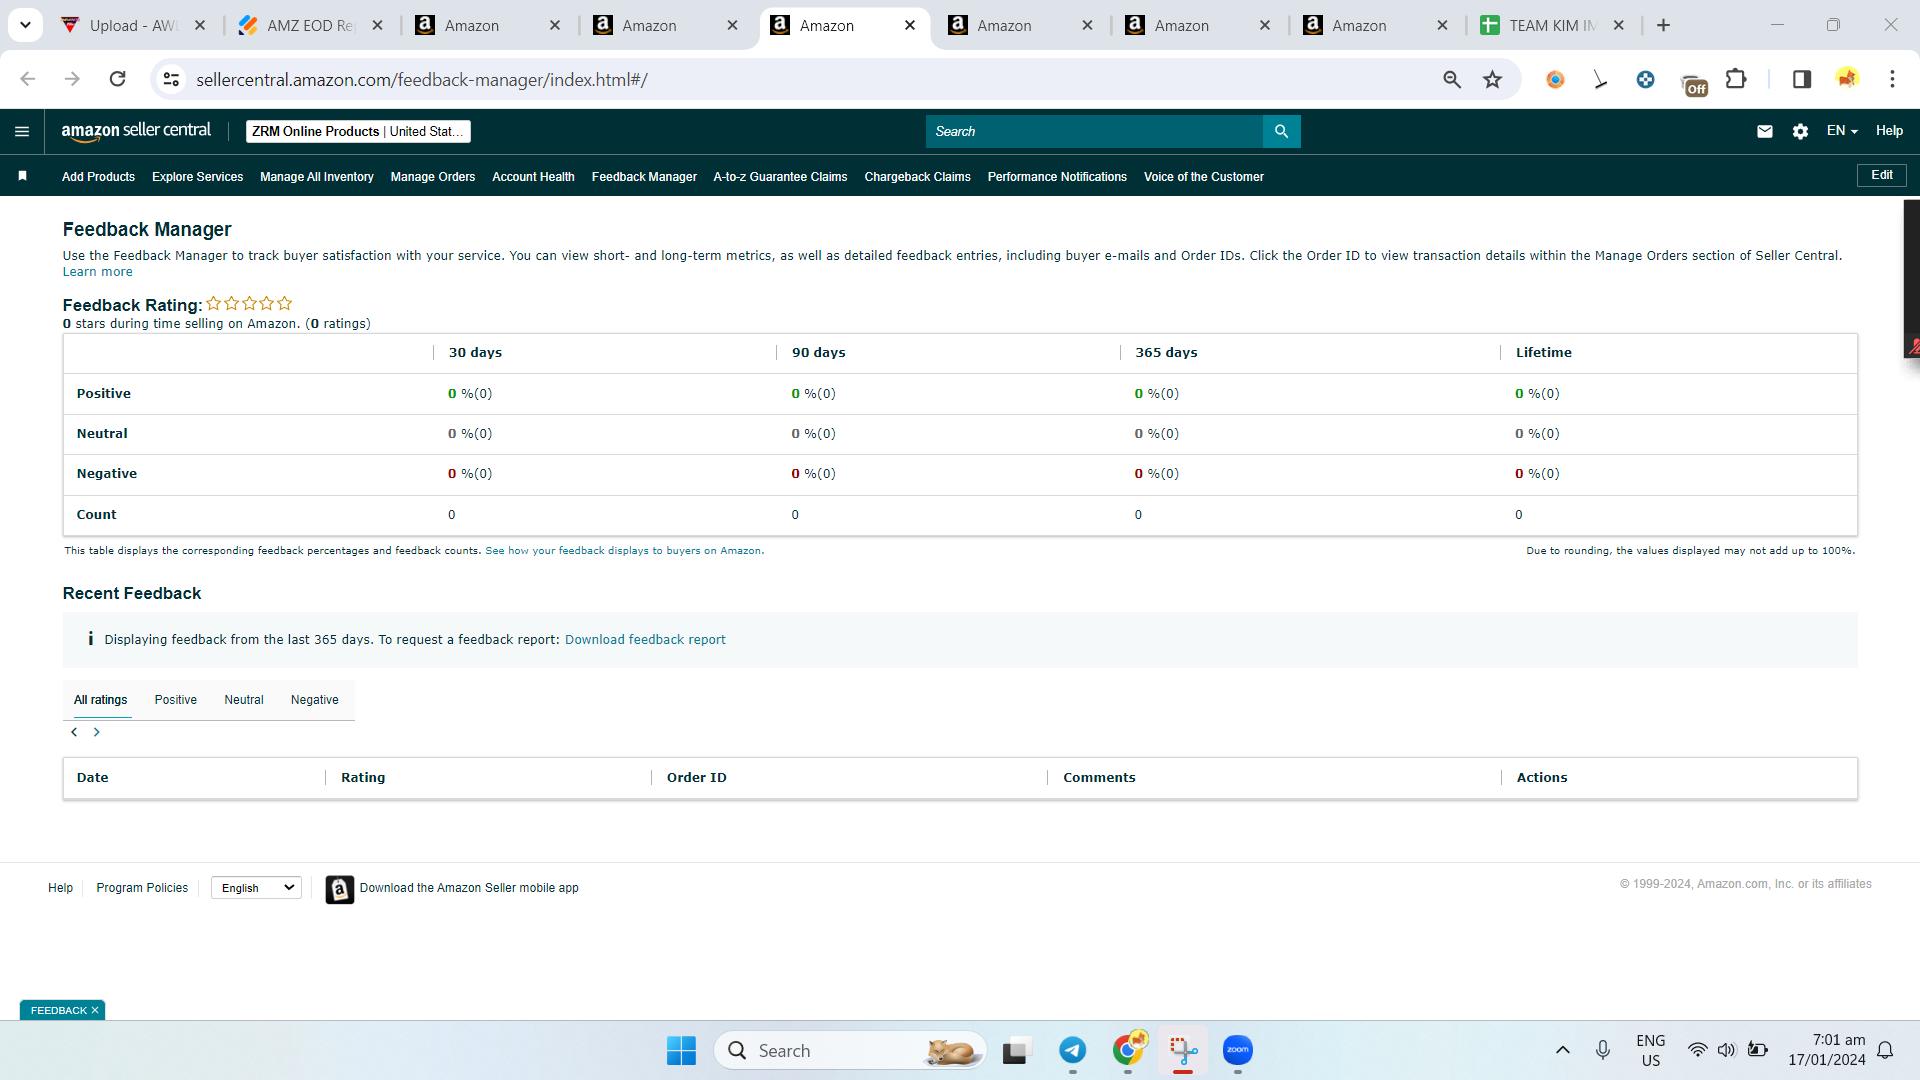This screenshot has height=1080, width=1920.
Task: Click the Help link in the footer
Action: [x=60, y=888]
